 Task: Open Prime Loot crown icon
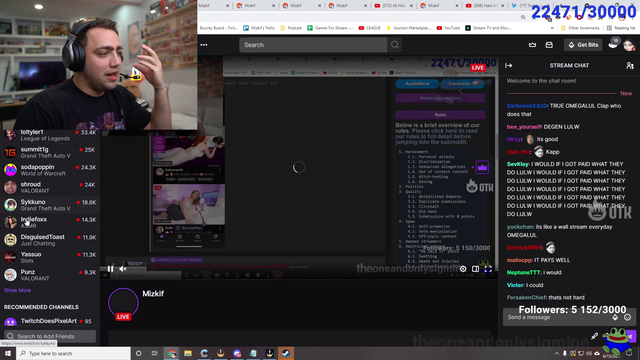pos(532,45)
